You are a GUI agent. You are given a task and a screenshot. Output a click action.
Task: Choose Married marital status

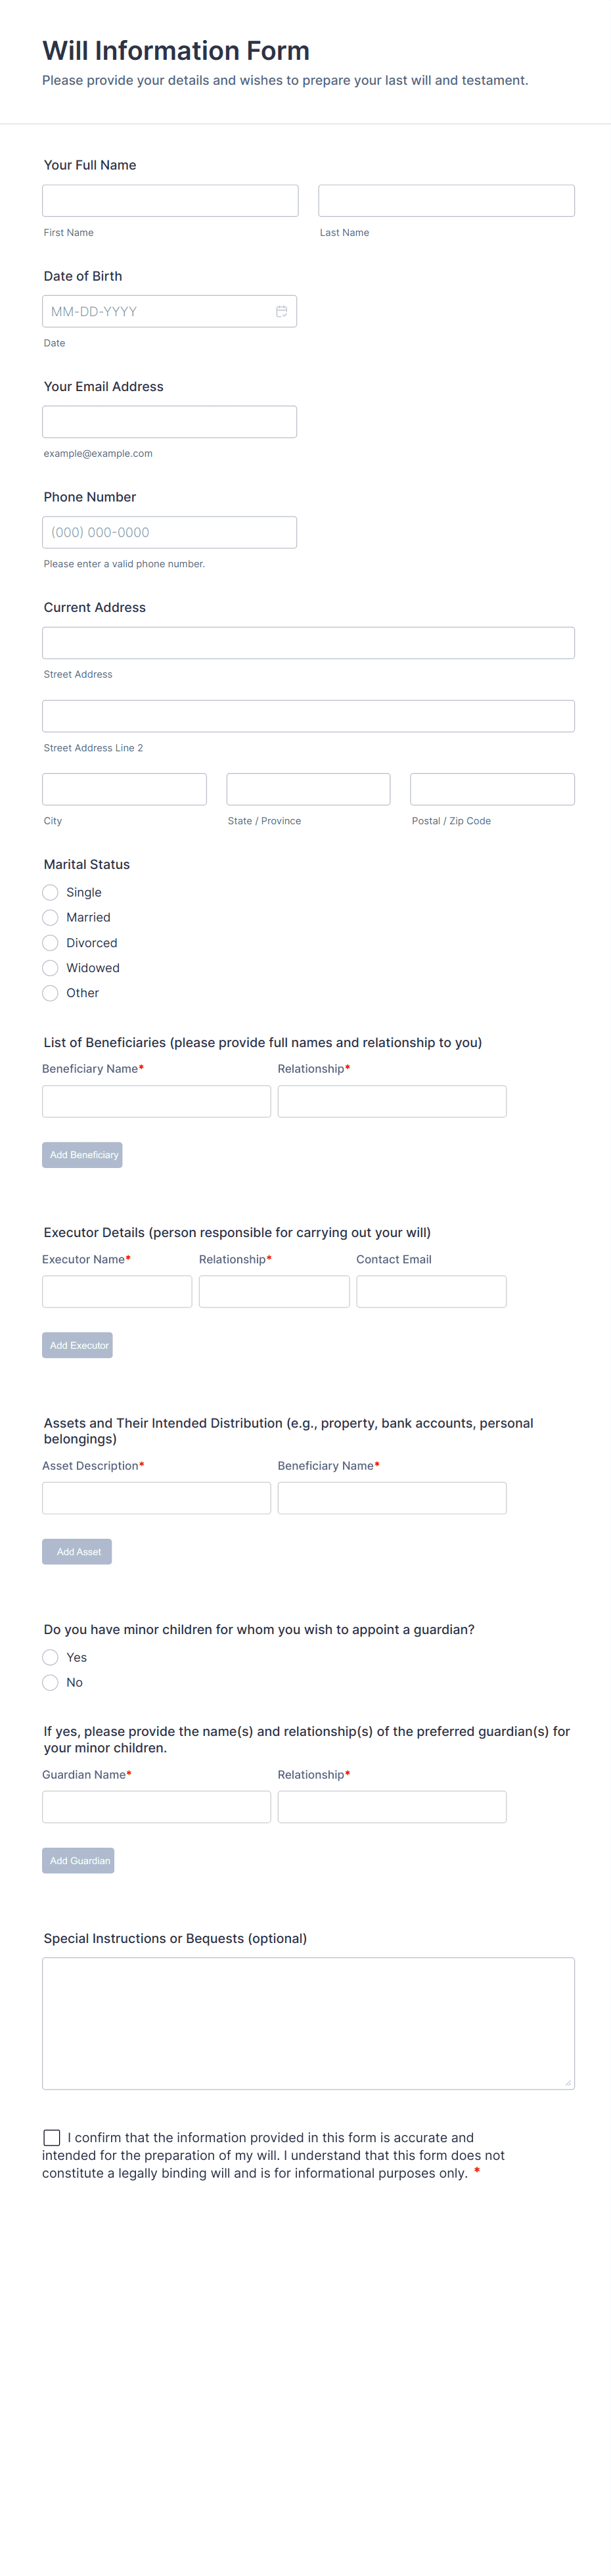coord(50,917)
